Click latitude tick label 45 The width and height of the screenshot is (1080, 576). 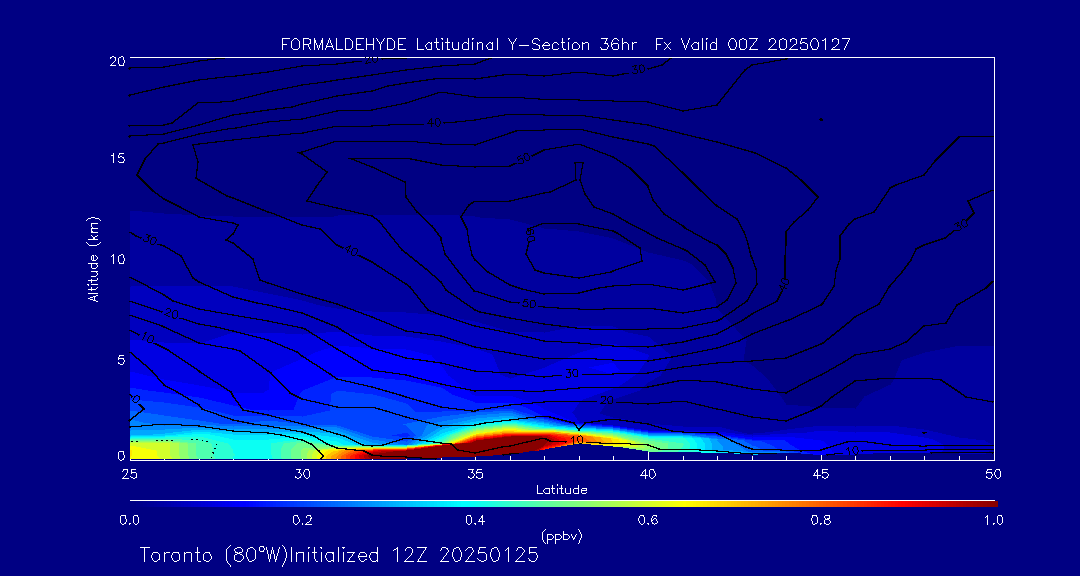coord(821,472)
